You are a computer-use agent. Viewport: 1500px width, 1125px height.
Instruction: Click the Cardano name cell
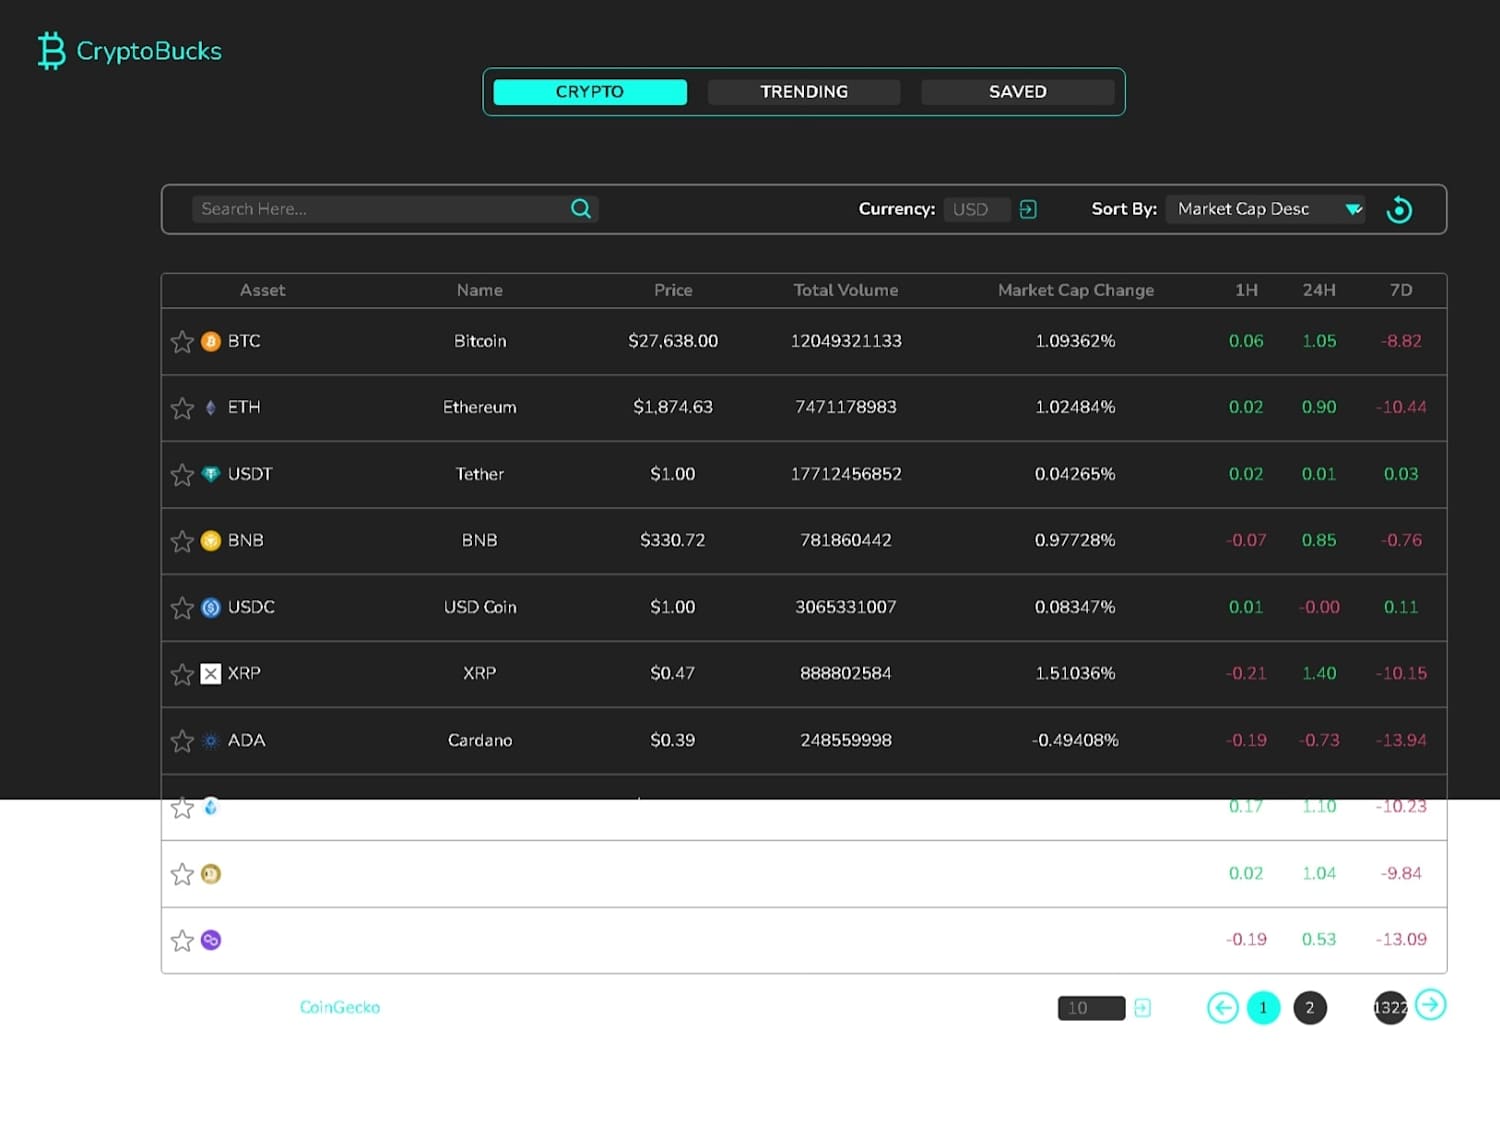coord(480,740)
